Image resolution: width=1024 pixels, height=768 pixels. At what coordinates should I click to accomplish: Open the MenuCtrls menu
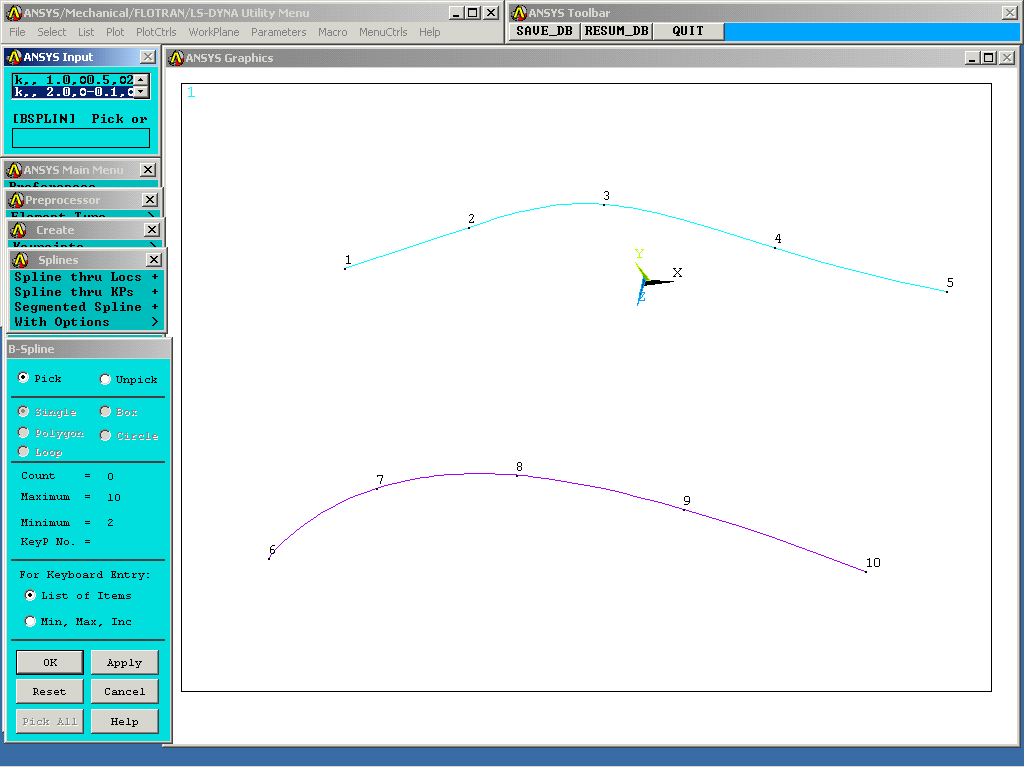click(383, 32)
